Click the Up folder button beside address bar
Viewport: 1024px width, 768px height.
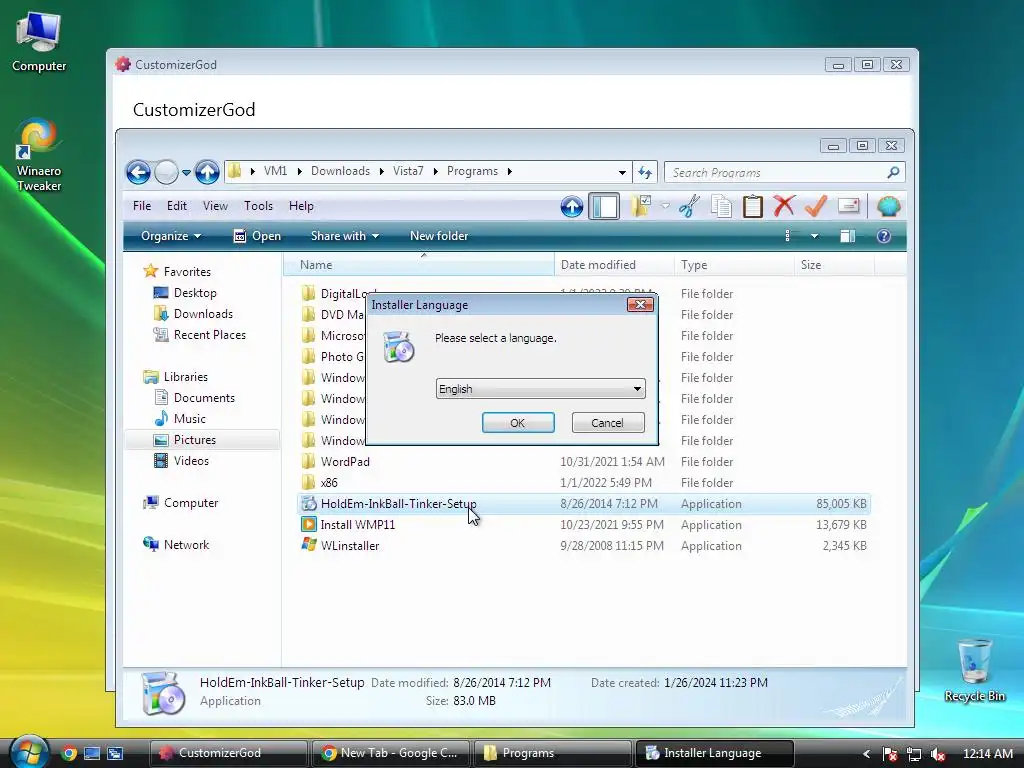pyautogui.click(x=207, y=172)
